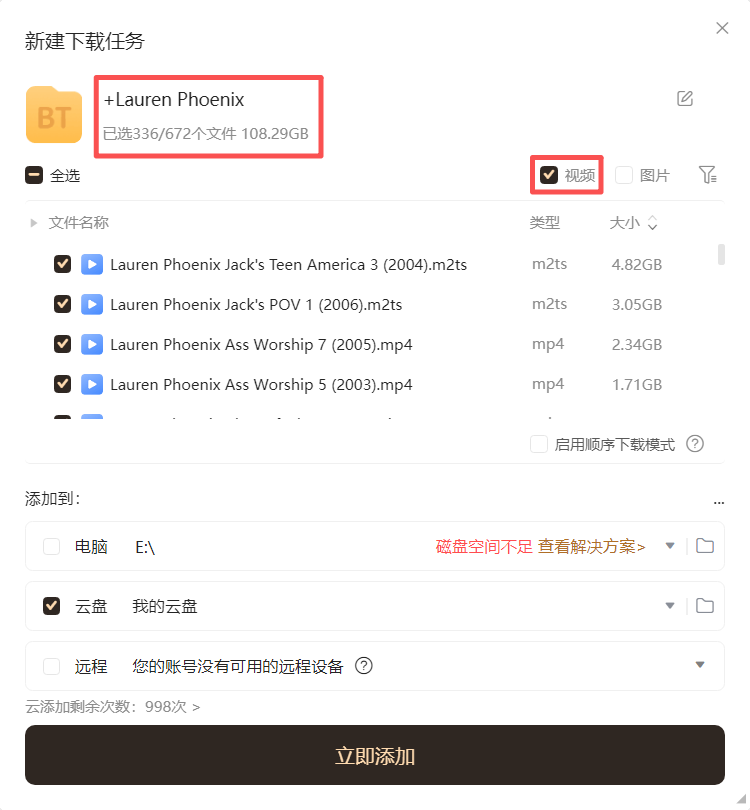Enable the sequential download mode checkbox
This screenshot has height=810, width=750.
pos(539,444)
